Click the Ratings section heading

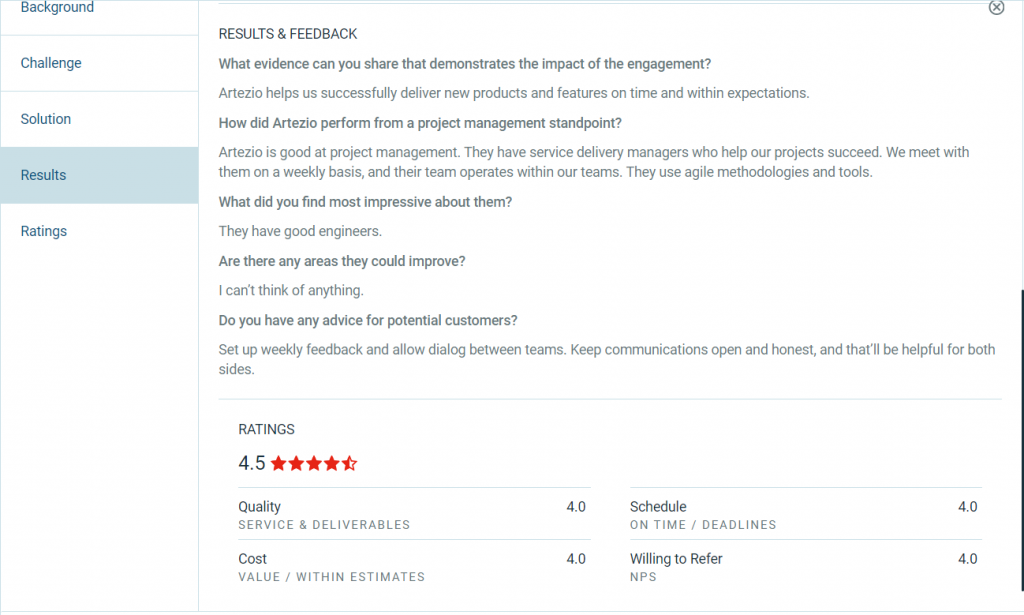267,429
